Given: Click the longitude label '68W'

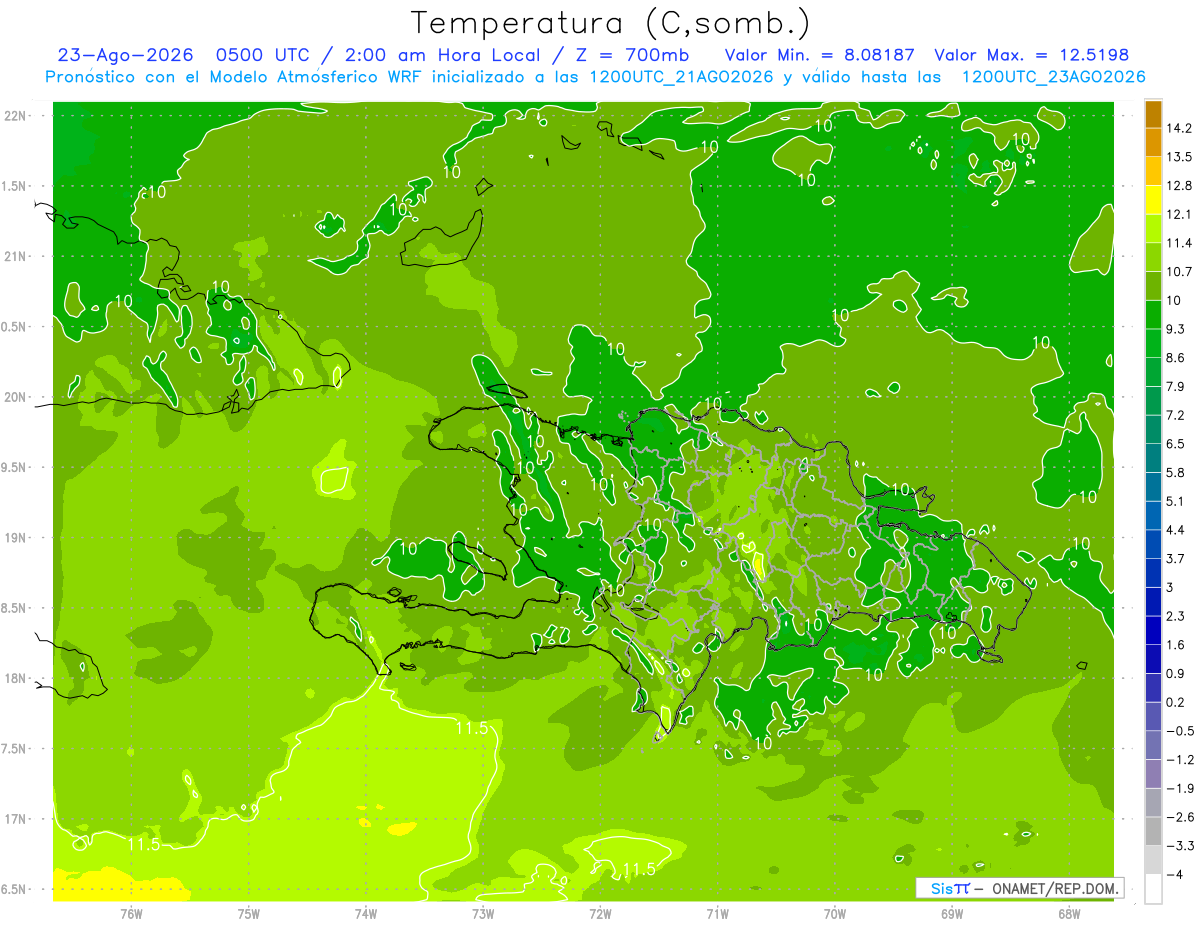Looking at the screenshot, I should point(1069,913).
